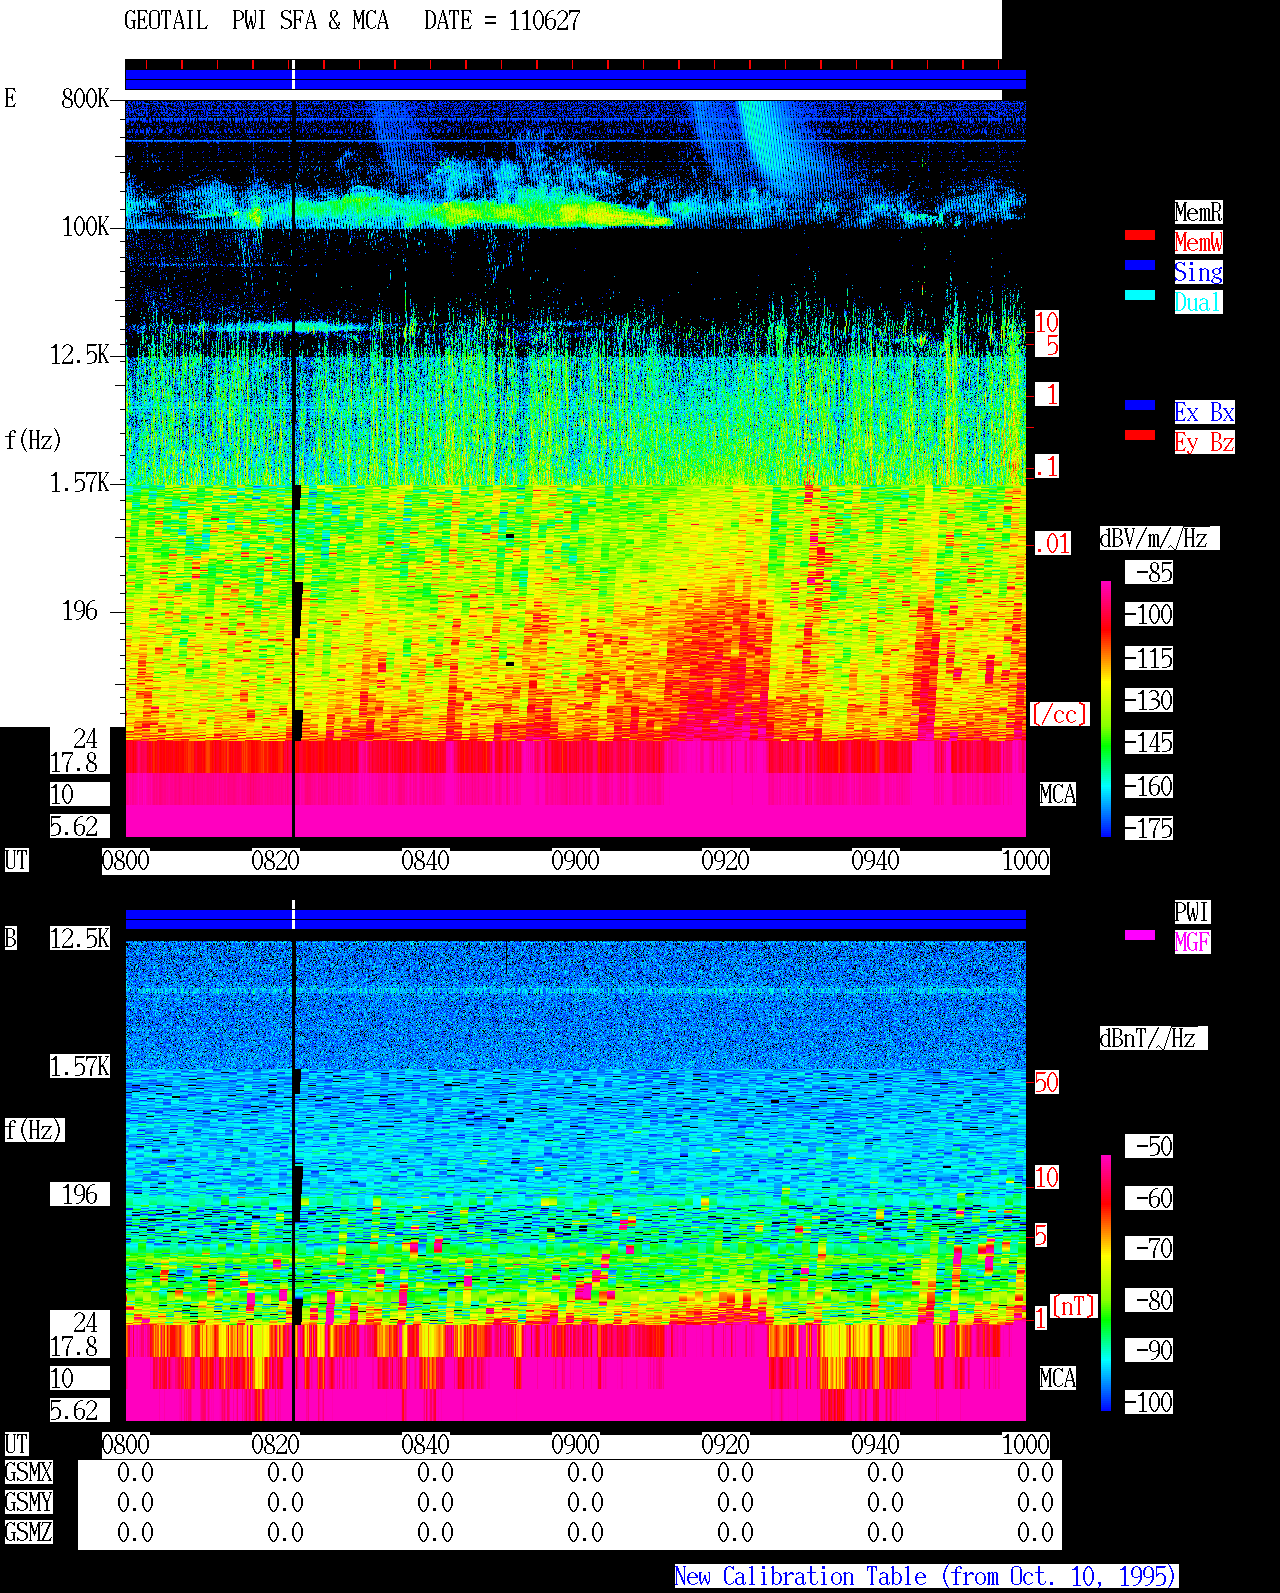This screenshot has height=1593, width=1280.
Task: Click the GSMZ row label
Action: pos(28,1532)
